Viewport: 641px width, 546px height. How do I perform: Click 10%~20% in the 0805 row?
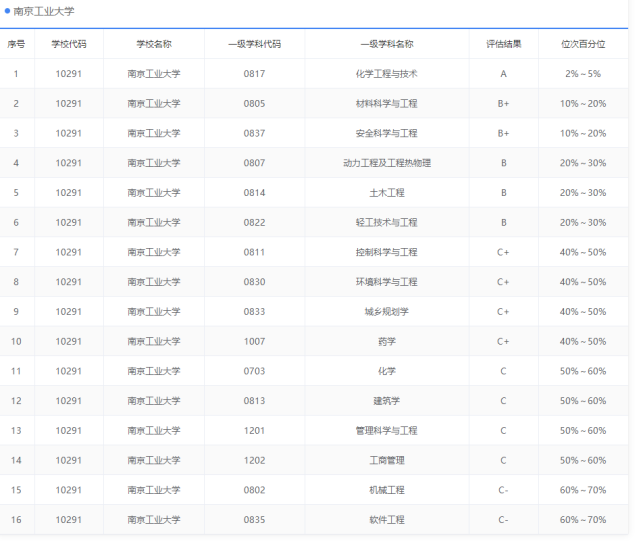click(x=583, y=104)
